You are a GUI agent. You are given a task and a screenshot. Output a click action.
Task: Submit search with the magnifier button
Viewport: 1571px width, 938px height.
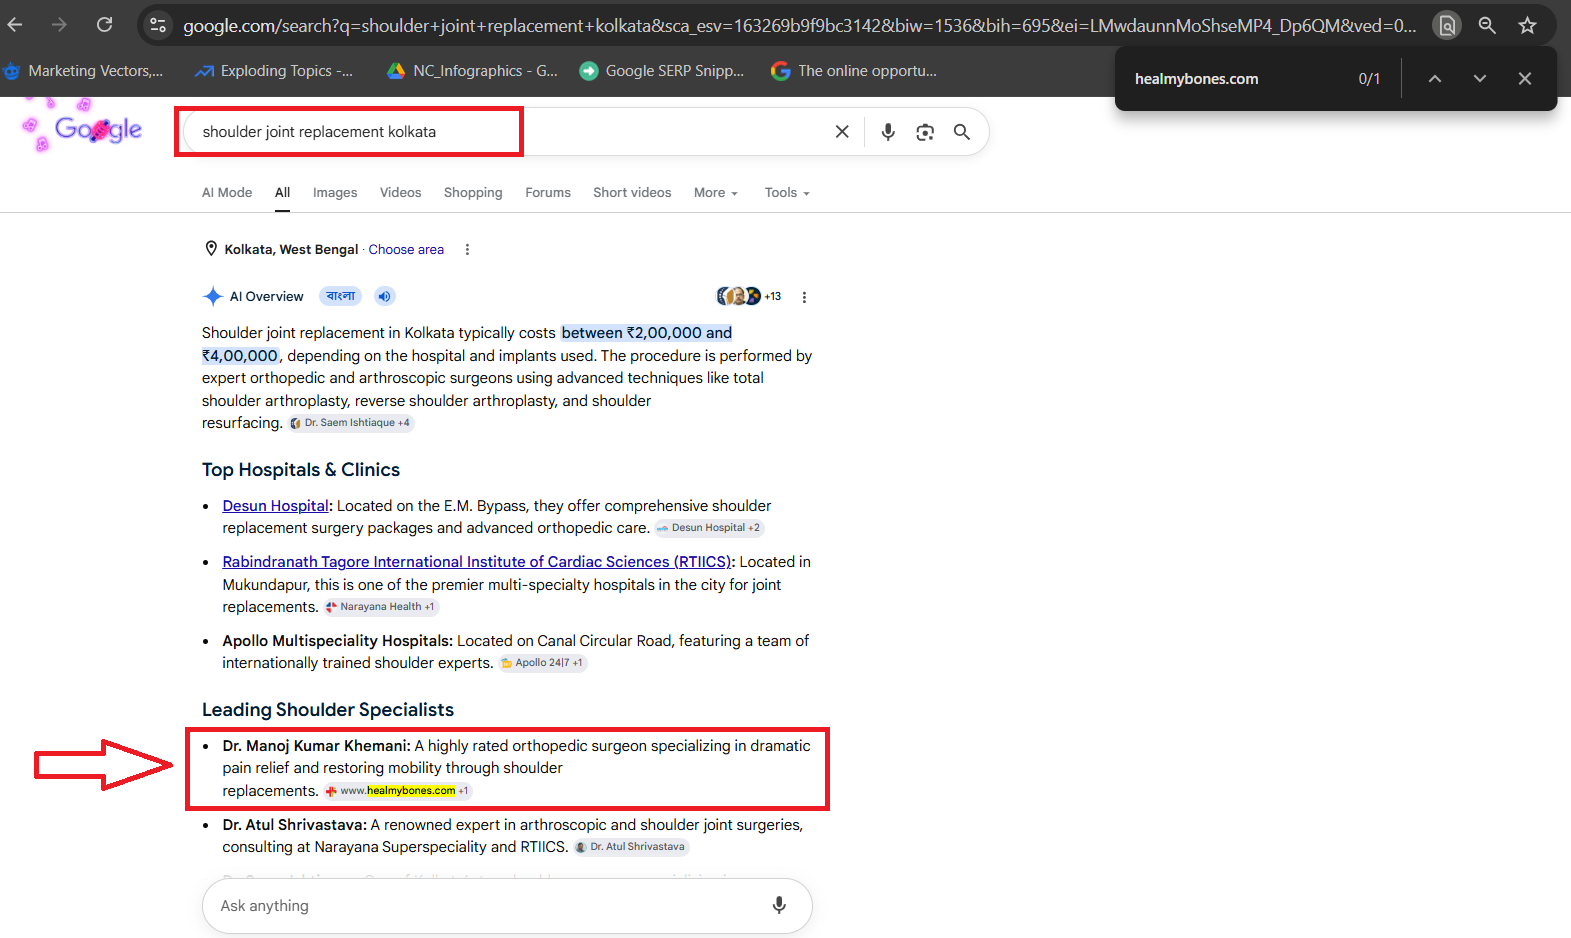coord(961,132)
